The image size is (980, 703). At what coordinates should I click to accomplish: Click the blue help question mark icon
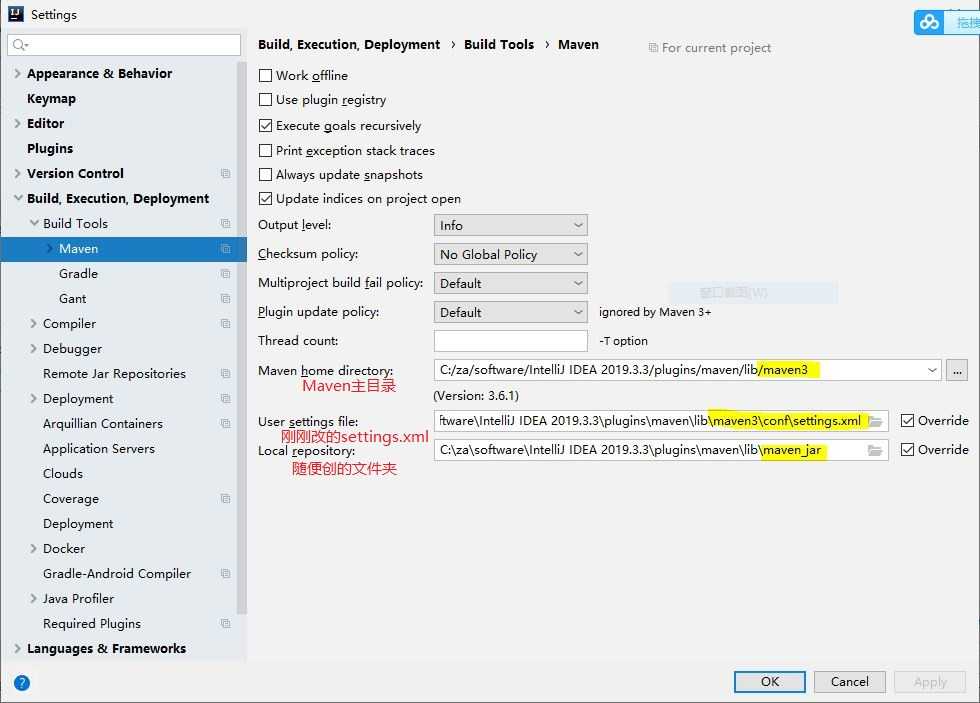tap(22, 682)
